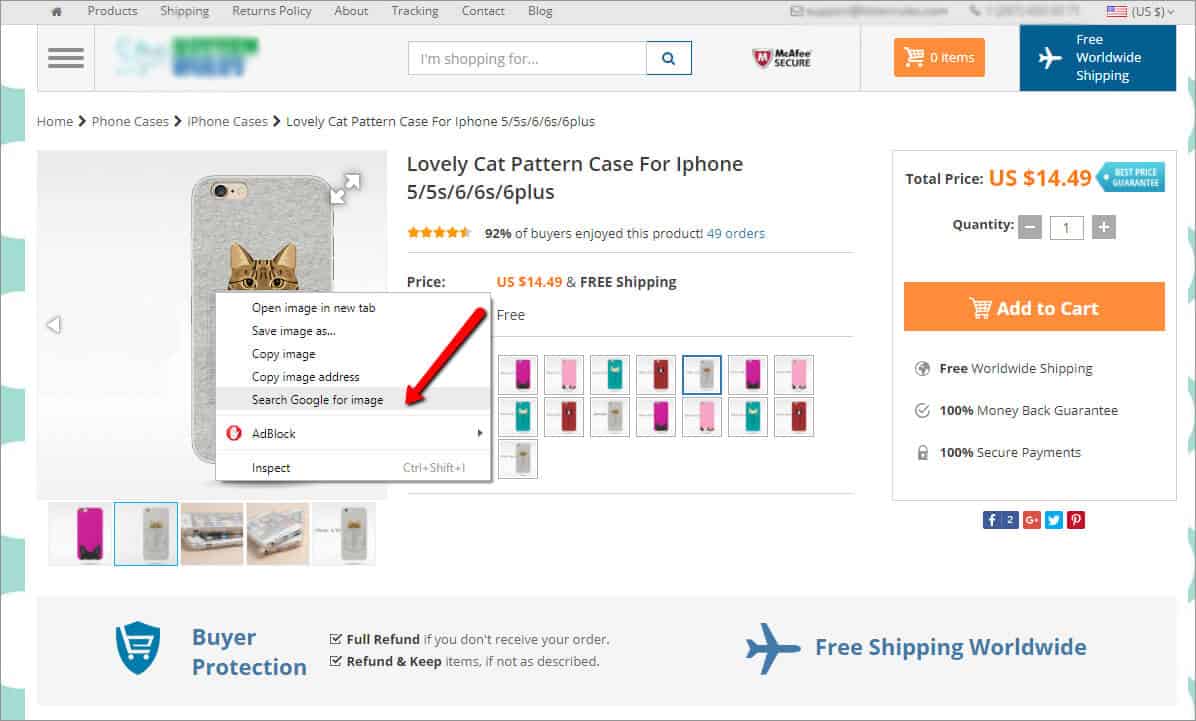Share the product on Twitter
This screenshot has width=1196, height=721.
coord(1054,519)
